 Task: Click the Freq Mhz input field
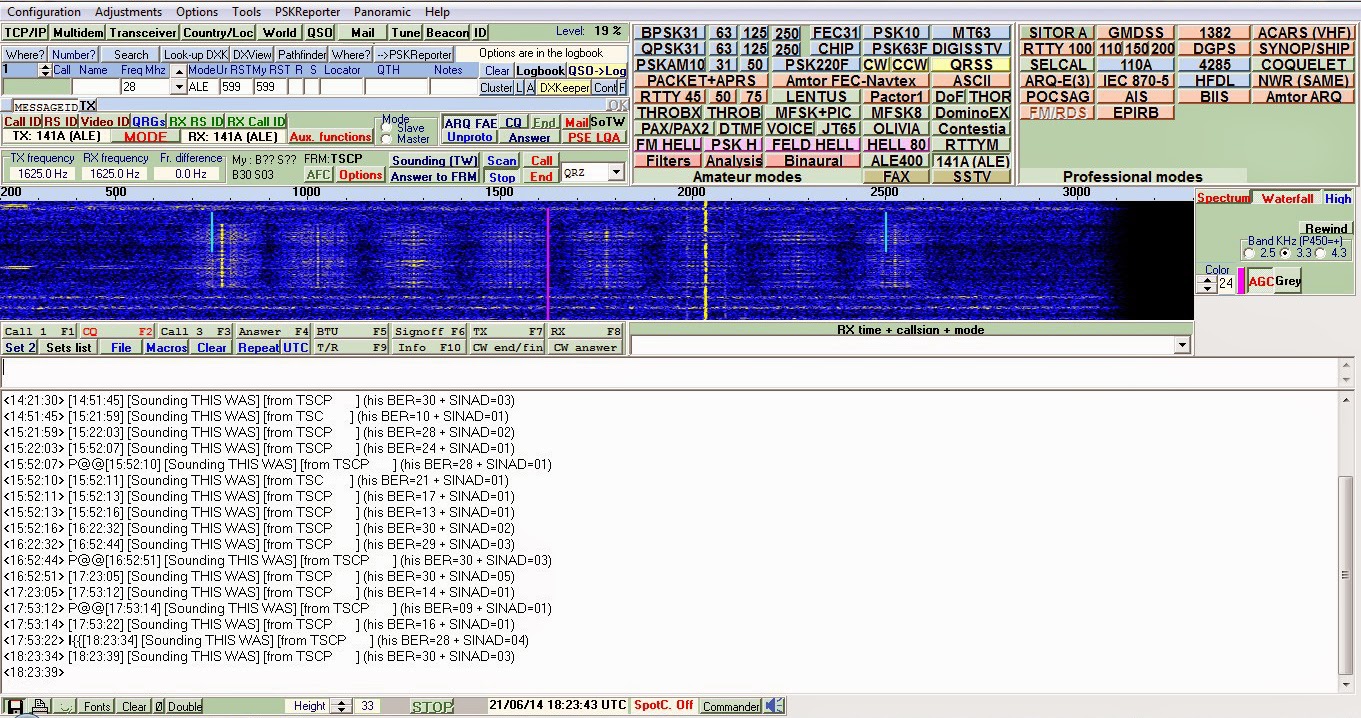[146, 87]
